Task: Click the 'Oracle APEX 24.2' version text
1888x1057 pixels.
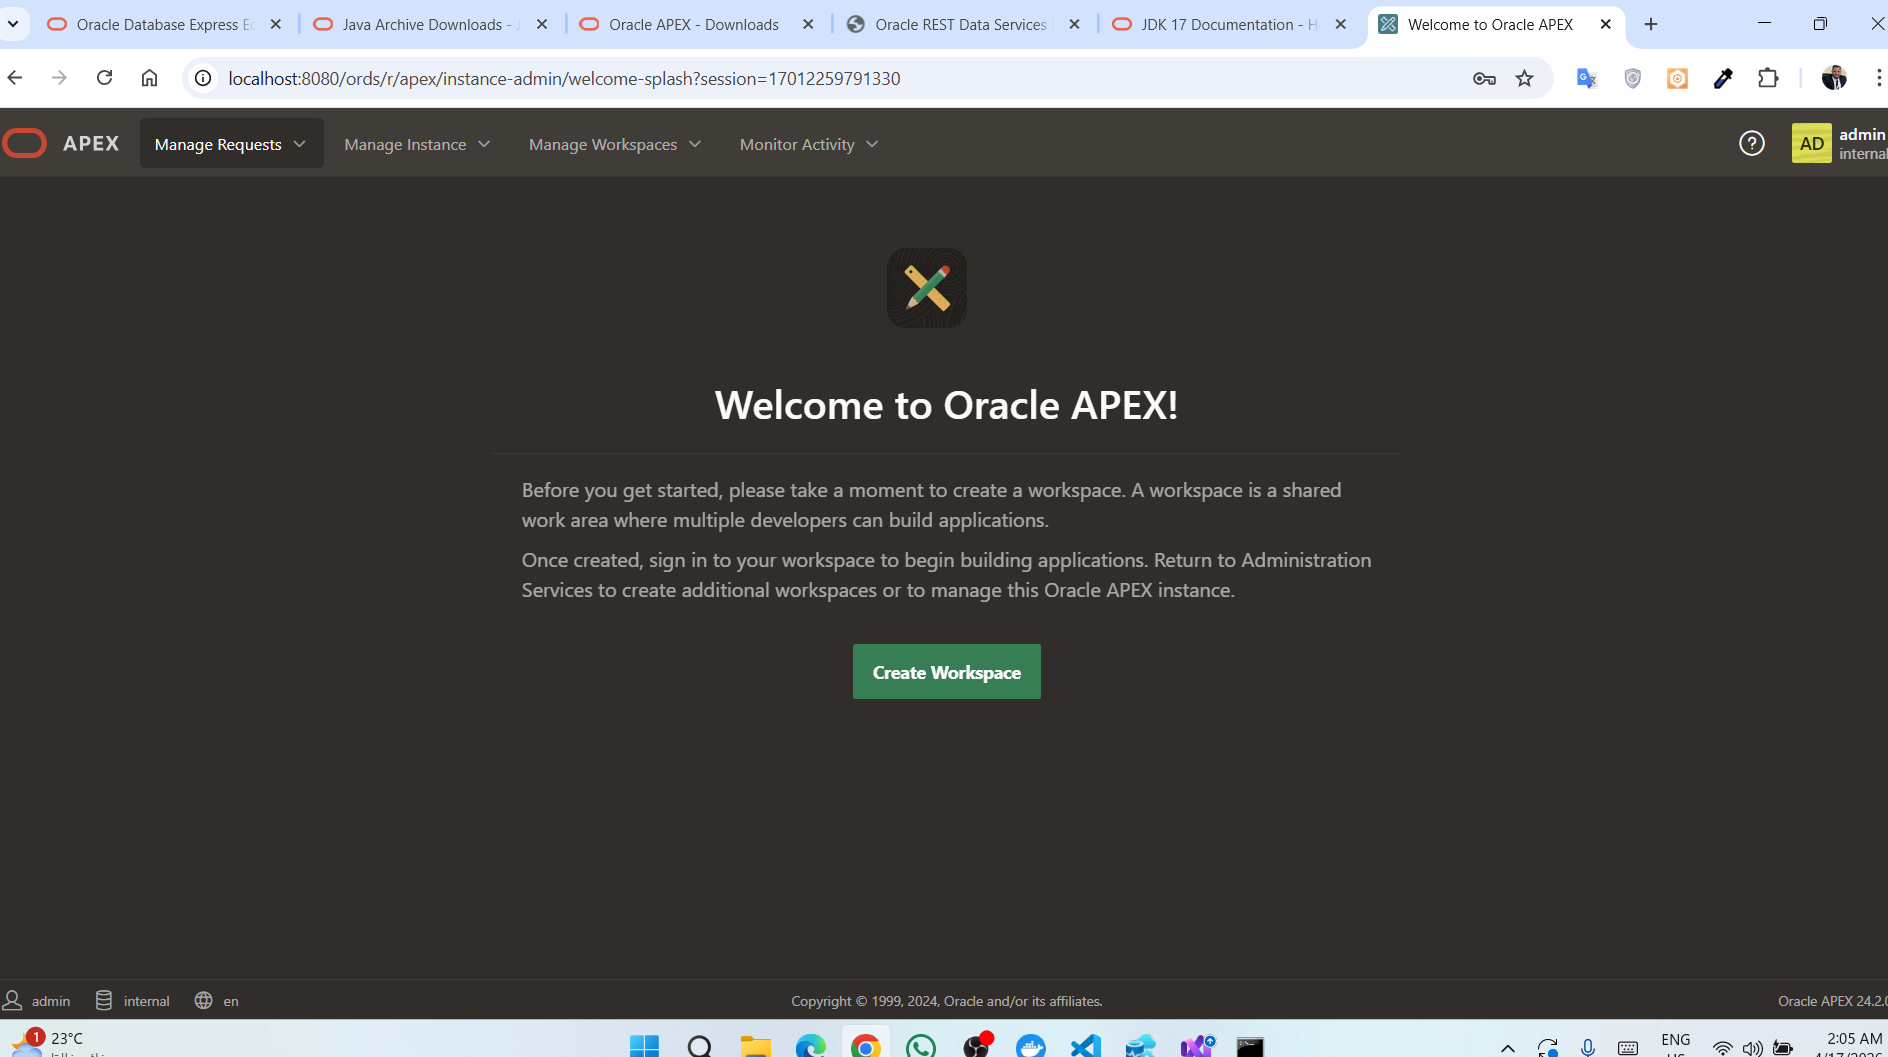Action: (1832, 1000)
